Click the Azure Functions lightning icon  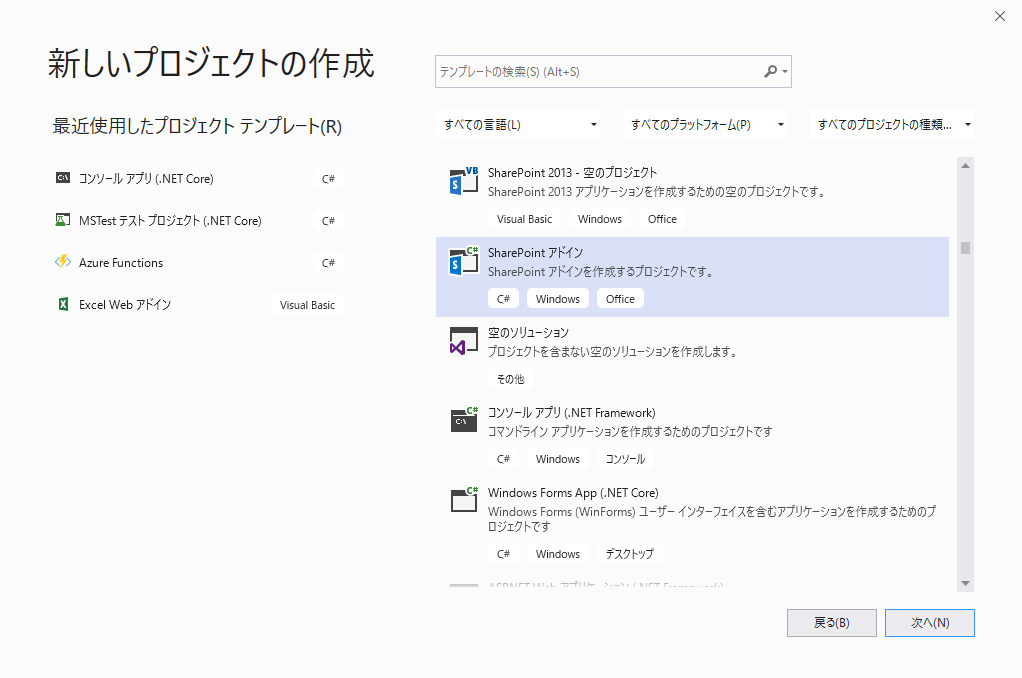(63, 263)
